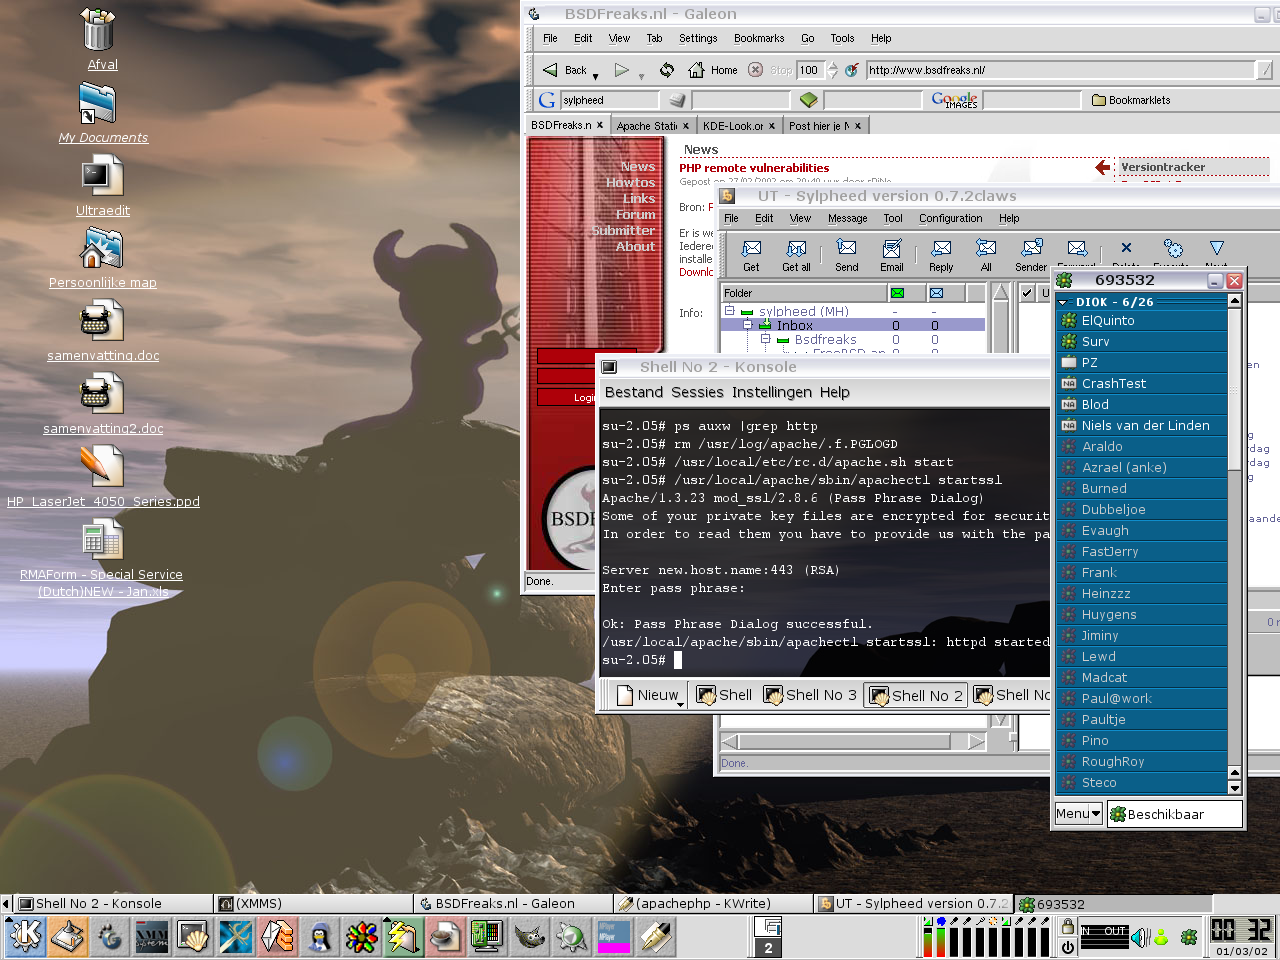Select Niels van der Linden contact

coord(1142,426)
